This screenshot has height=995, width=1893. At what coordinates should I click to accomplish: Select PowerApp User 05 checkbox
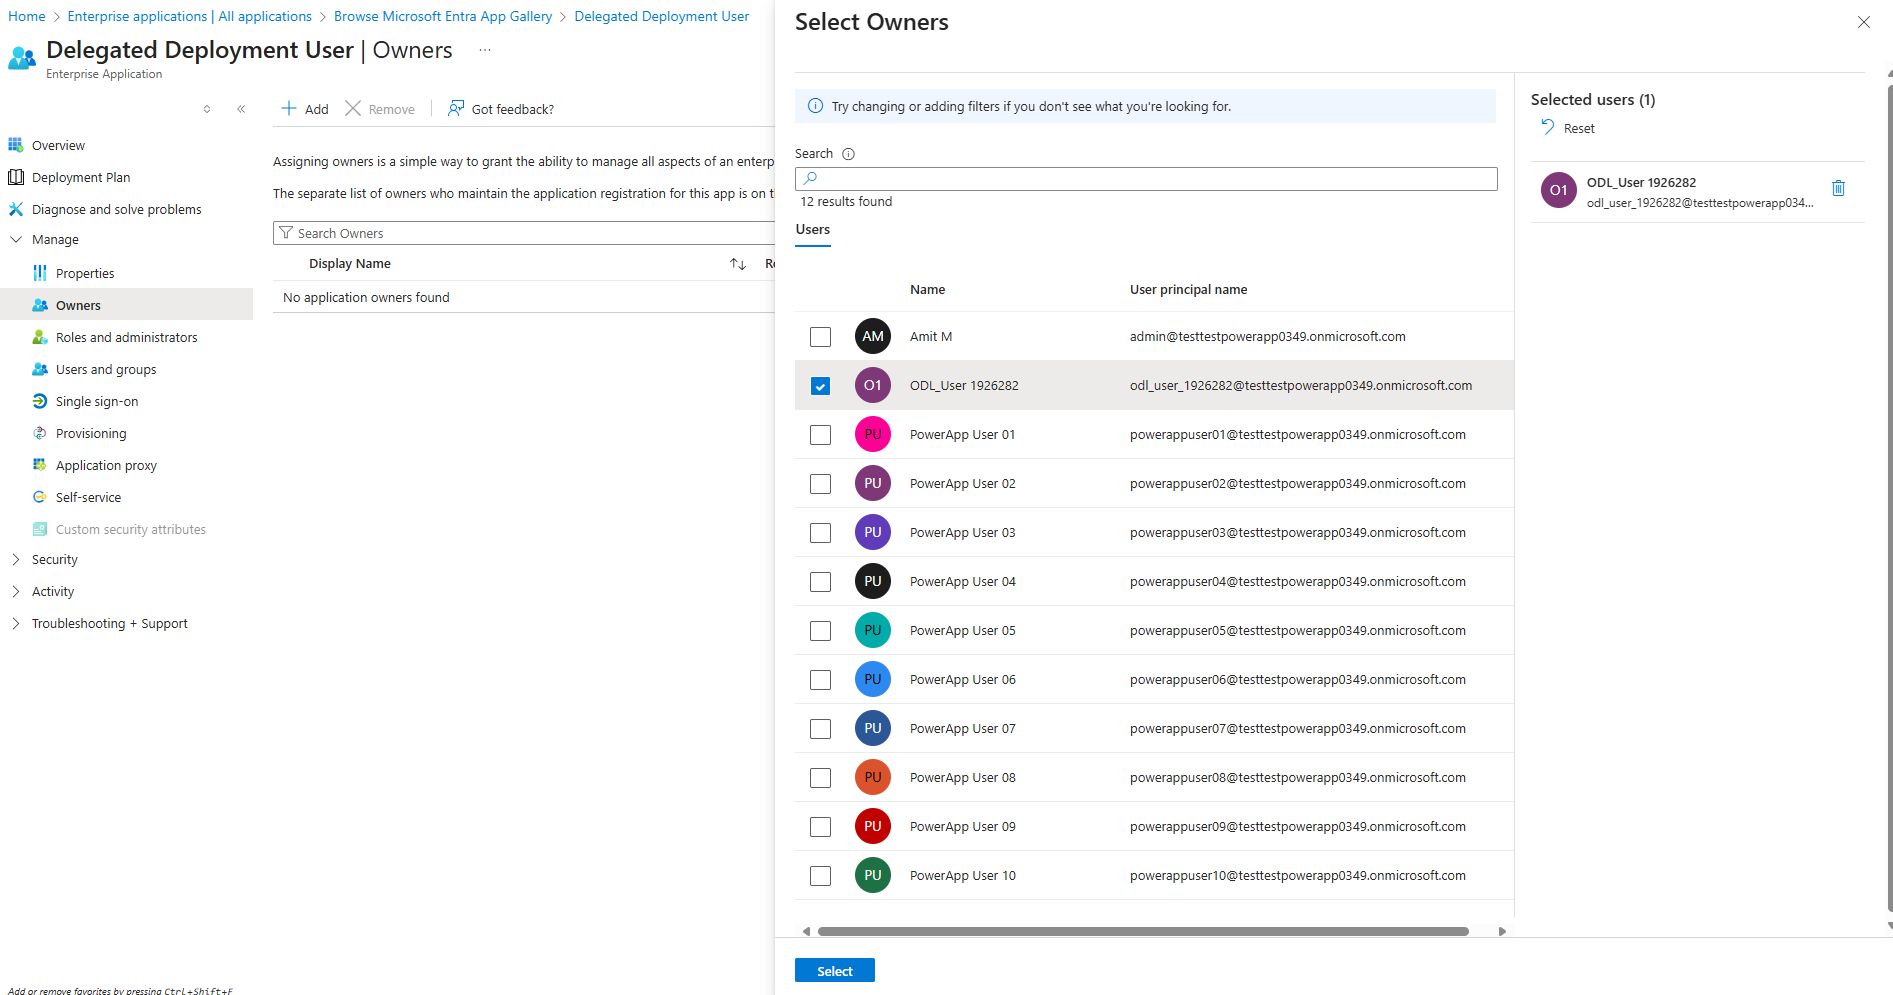pyautogui.click(x=820, y=631)
